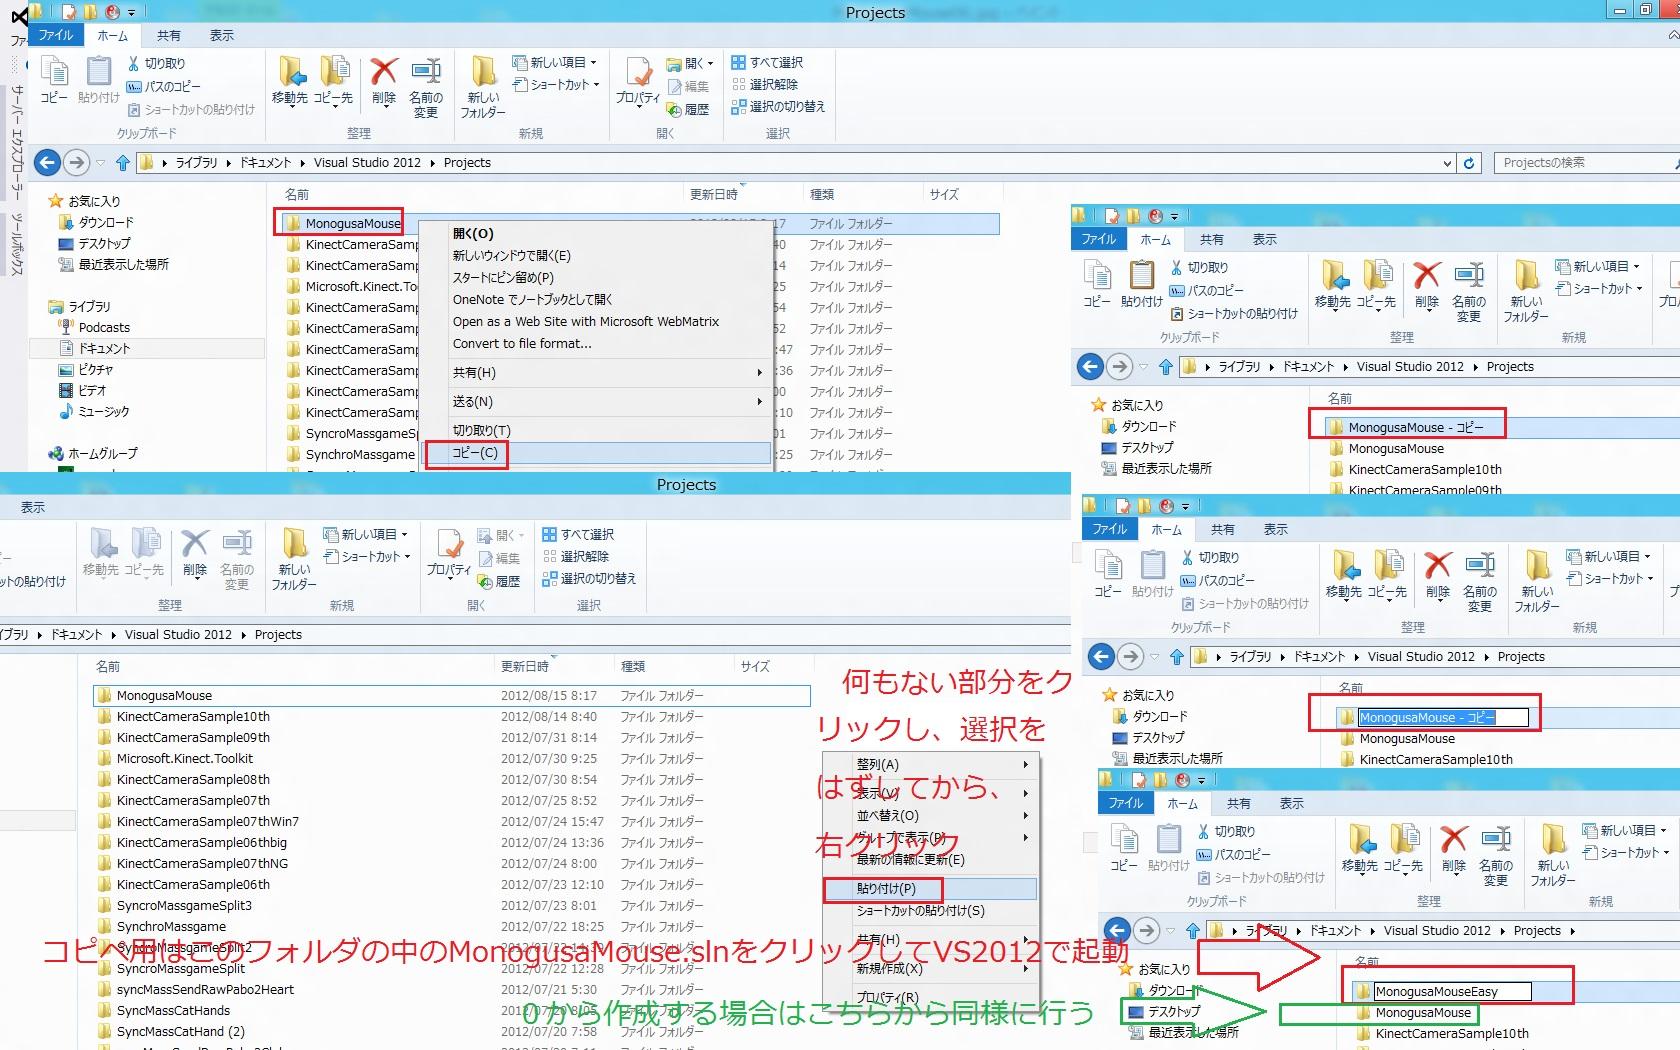Viewport: 1680px width, 1050px height.
Task: Click 新しいフォルダー in the bottom-left window ribbon
Action: (294, 559)
